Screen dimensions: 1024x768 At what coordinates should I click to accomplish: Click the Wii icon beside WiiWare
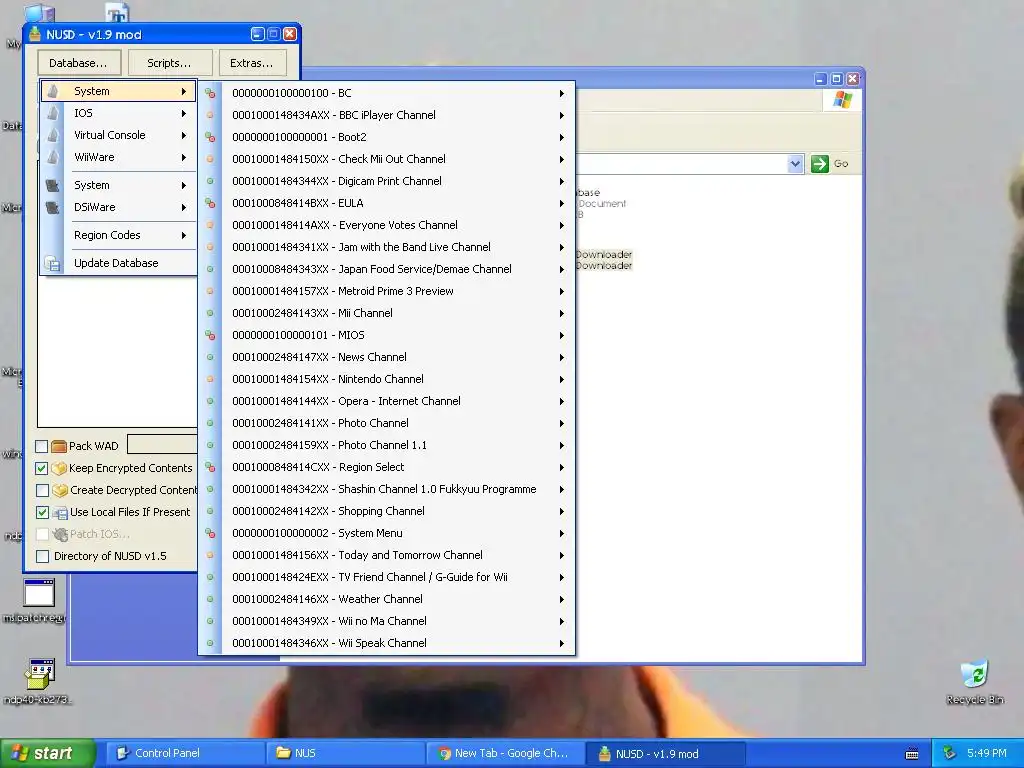click(x=53, y=157)
